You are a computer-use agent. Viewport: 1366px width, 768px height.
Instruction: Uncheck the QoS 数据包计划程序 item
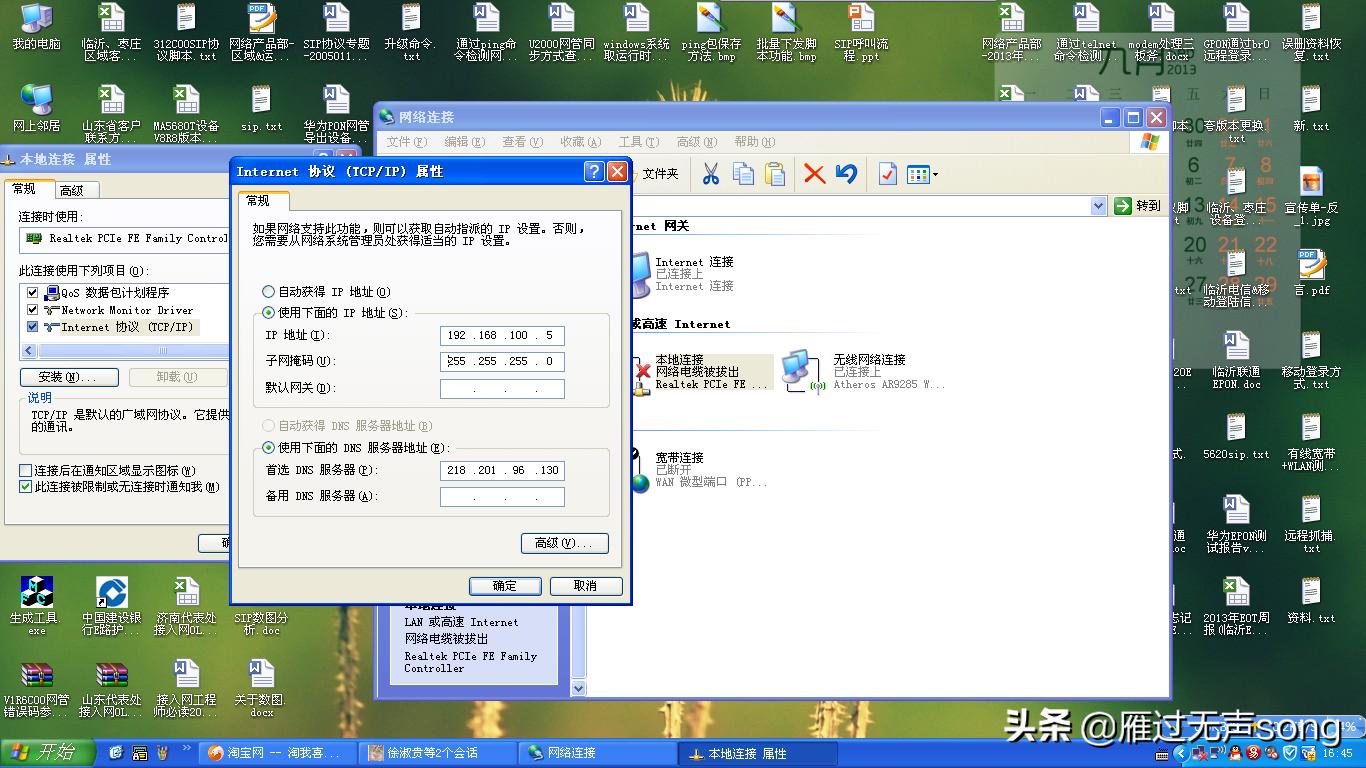click(33, 291)
